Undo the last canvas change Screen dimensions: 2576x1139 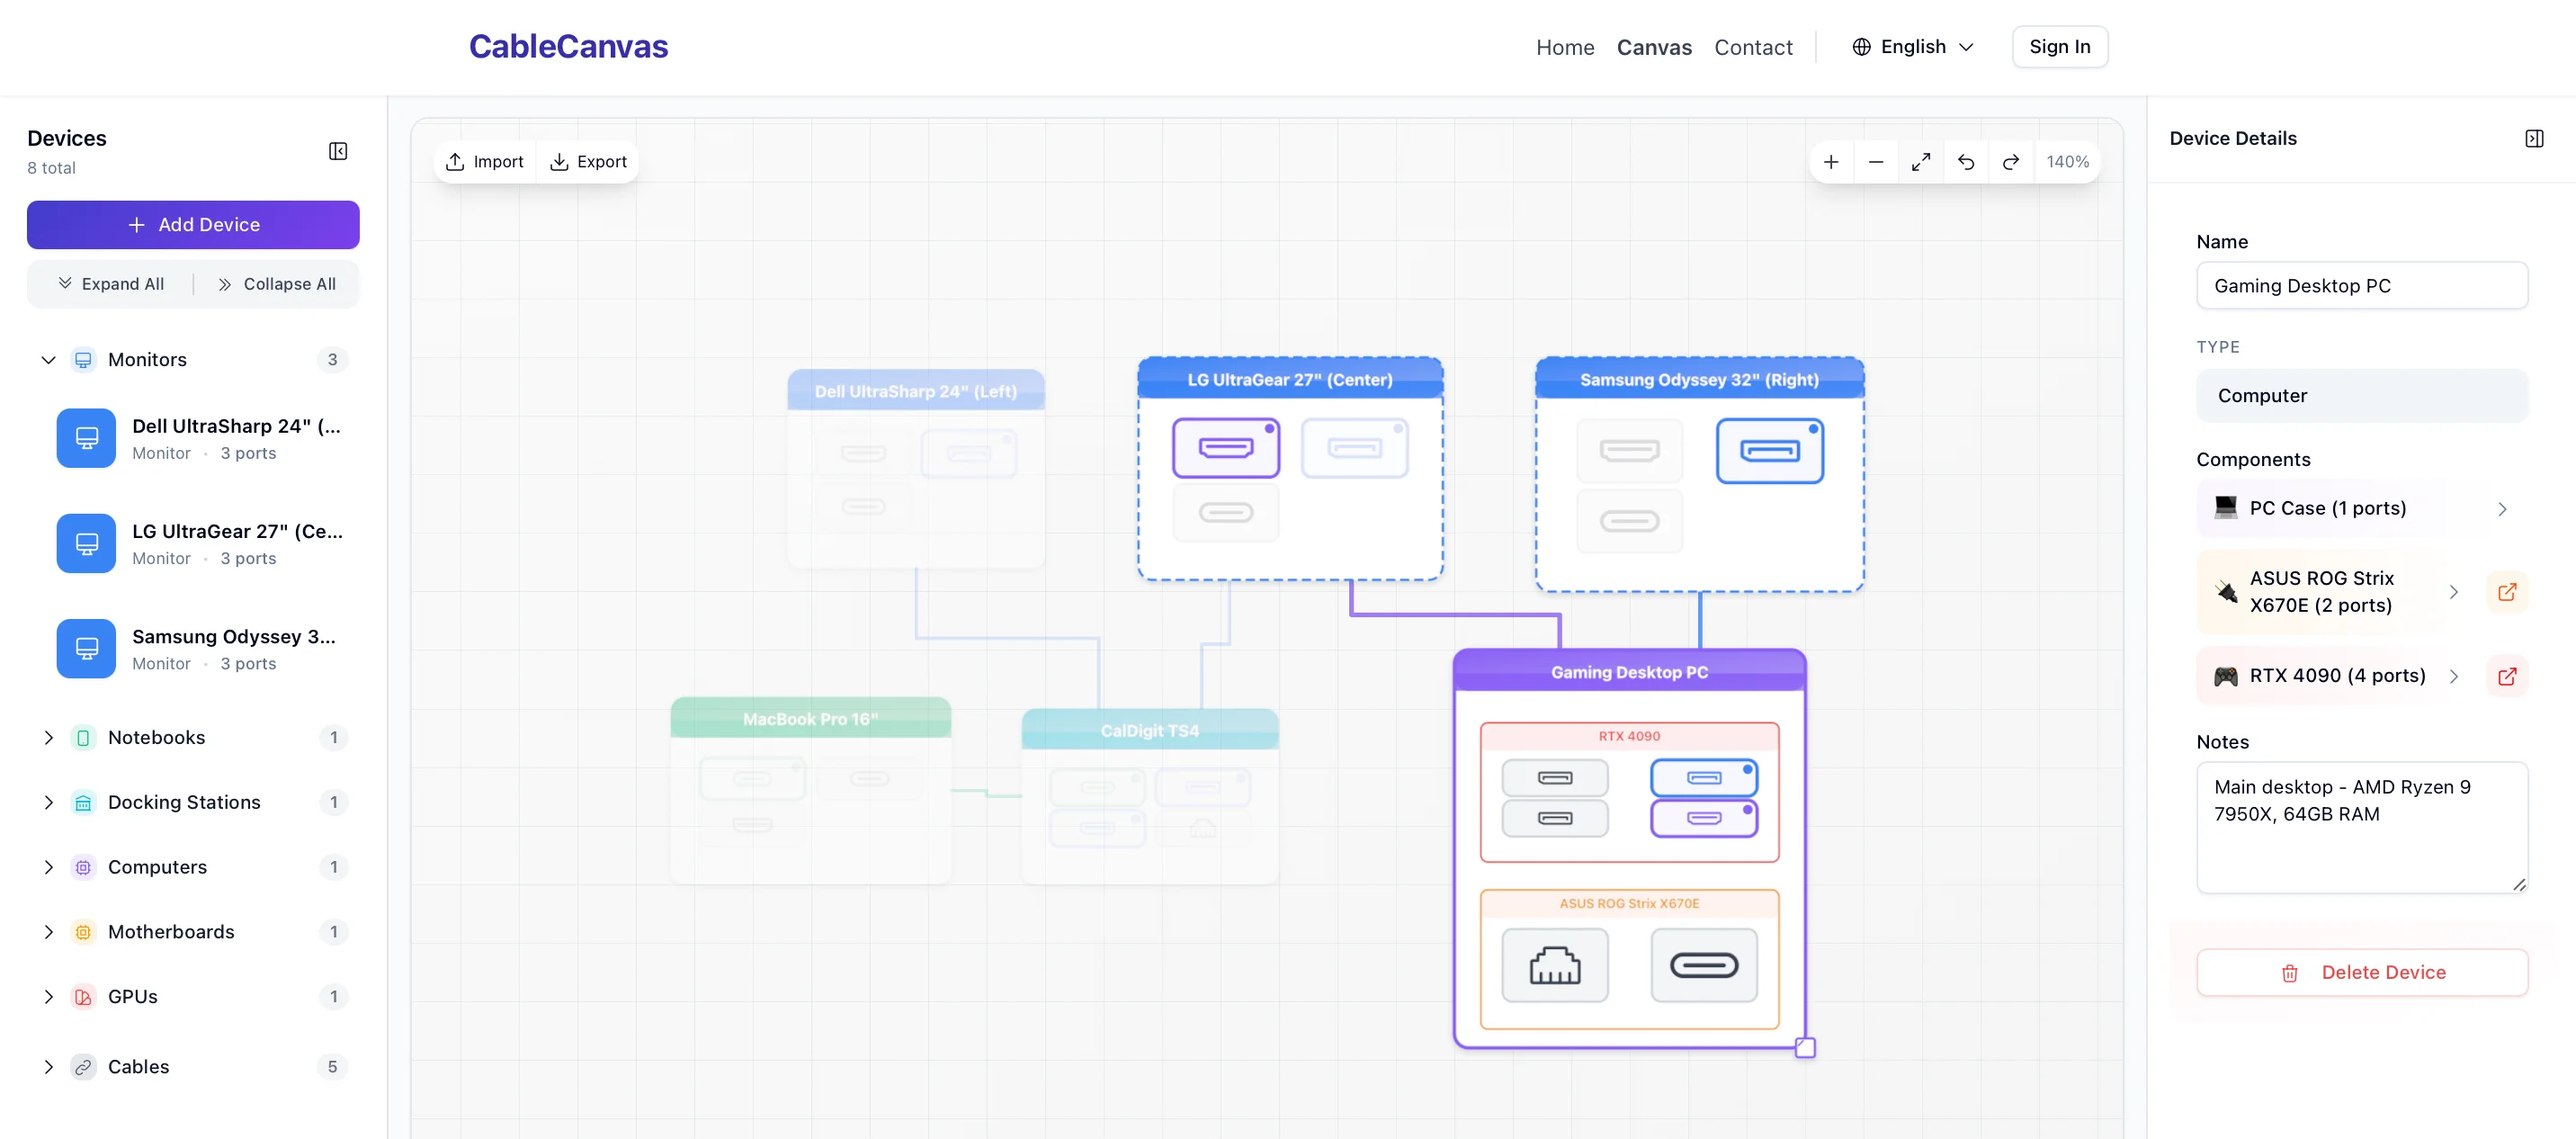pos(1966,161)
